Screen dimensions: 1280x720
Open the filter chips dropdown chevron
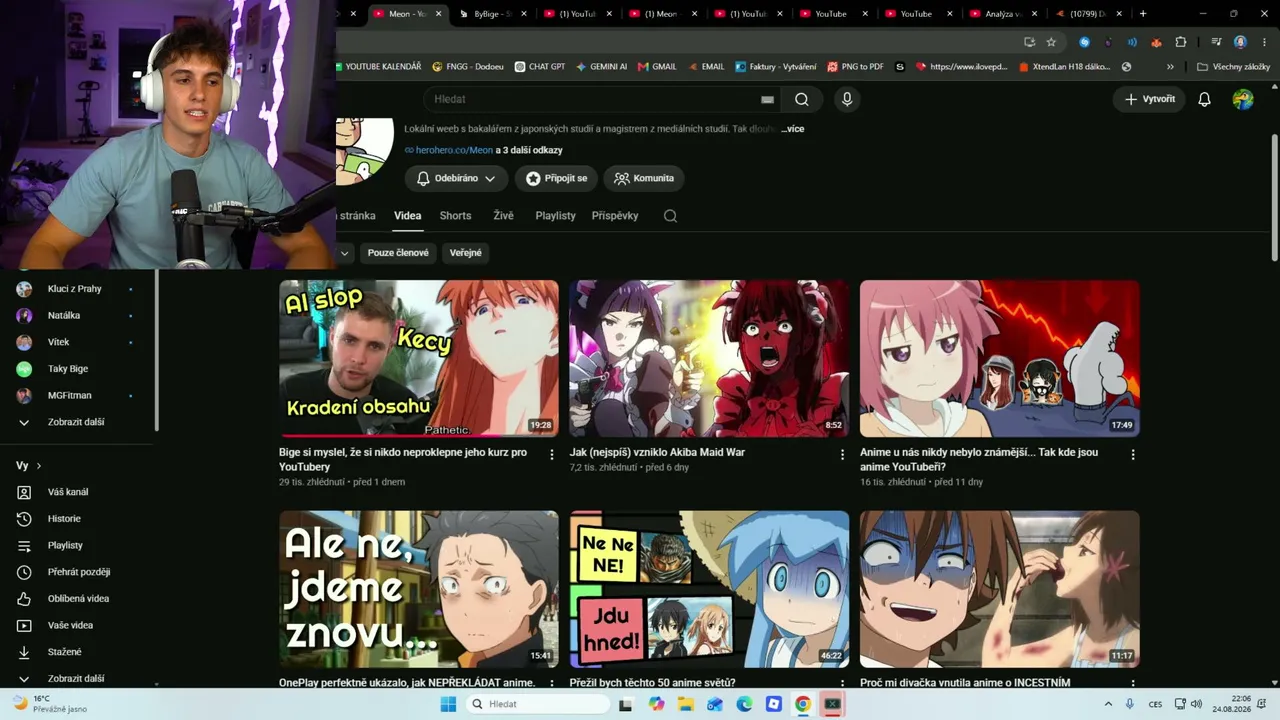(344, 253)
